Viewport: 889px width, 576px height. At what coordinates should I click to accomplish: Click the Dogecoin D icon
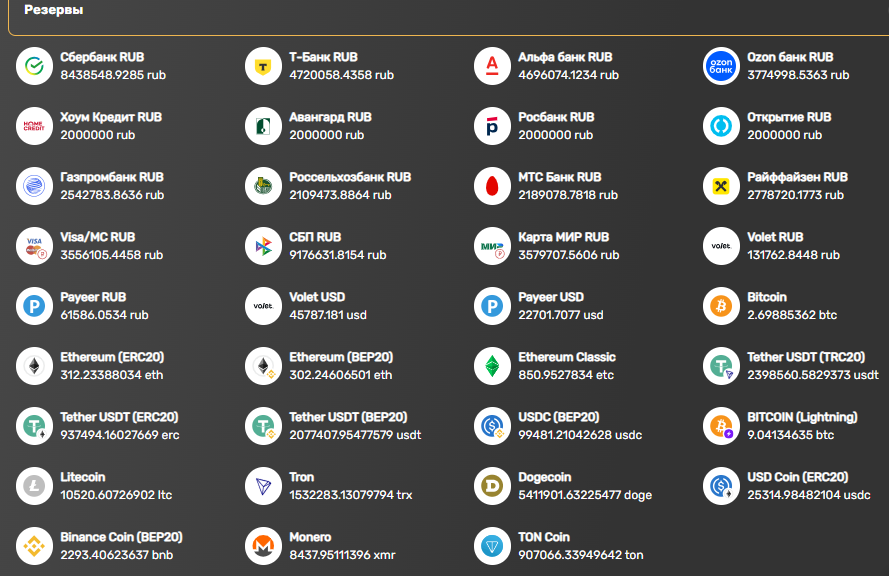pos(493,487)
